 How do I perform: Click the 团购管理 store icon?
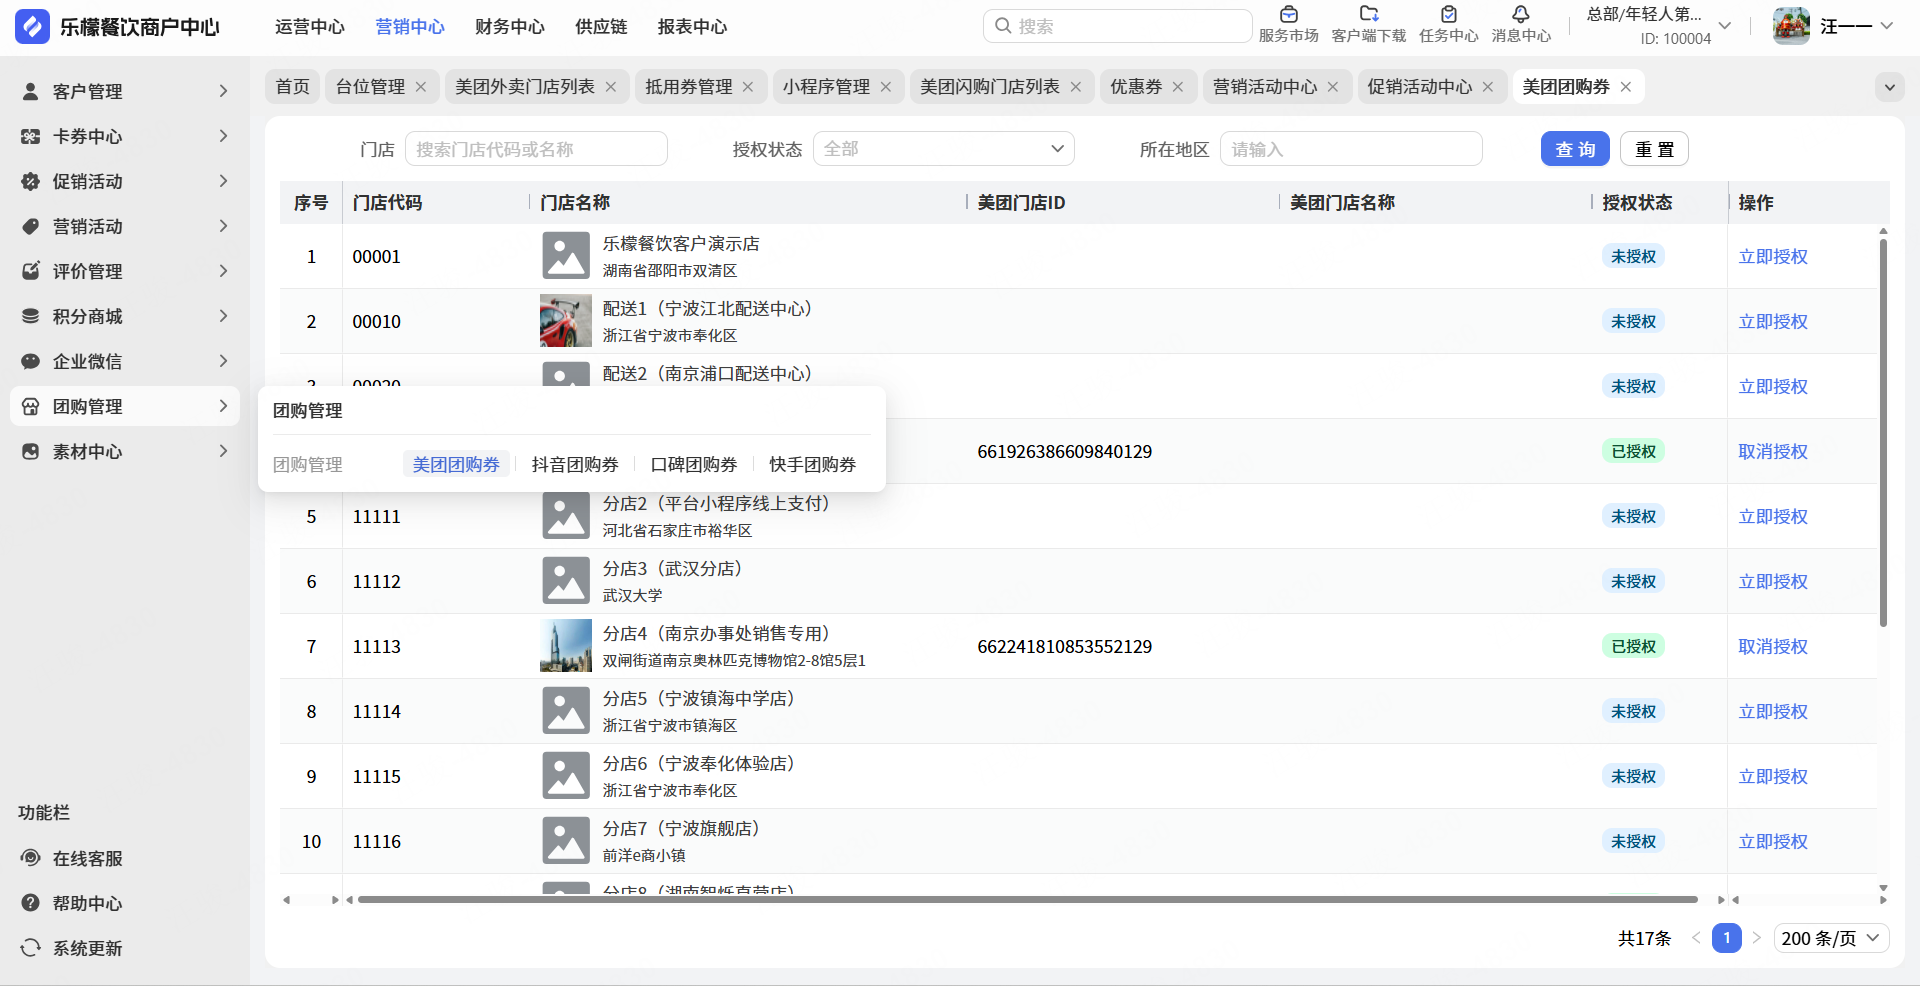(31, 406)
